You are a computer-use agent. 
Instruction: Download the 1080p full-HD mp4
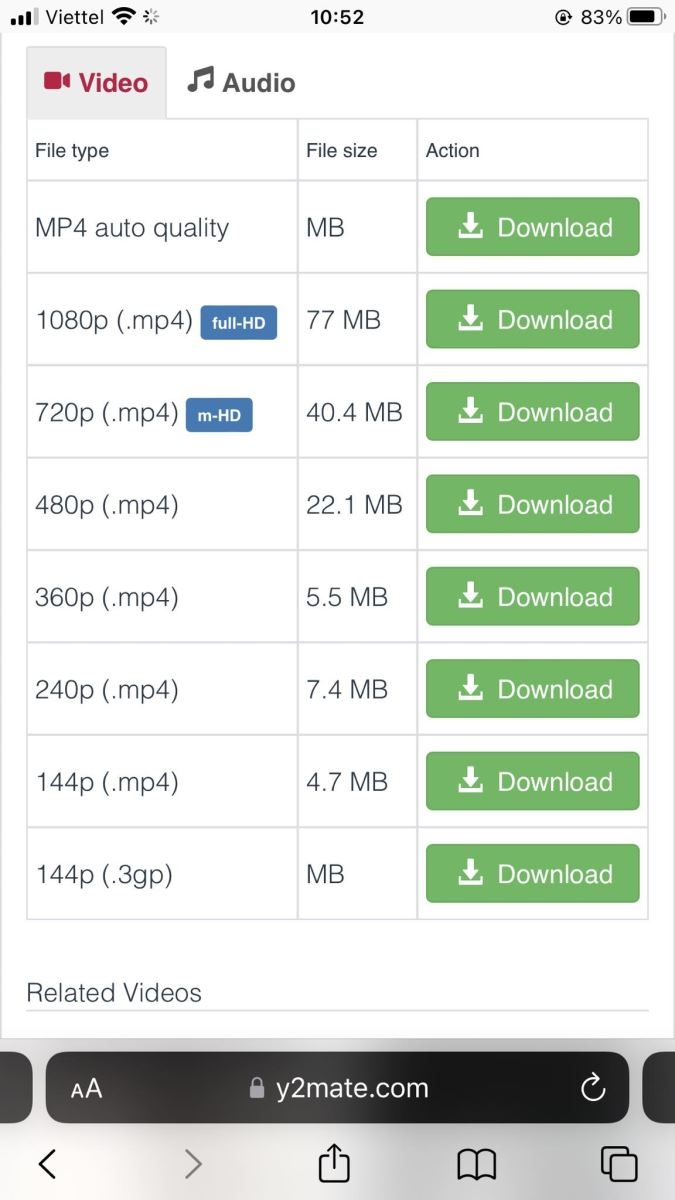(532, 319)
